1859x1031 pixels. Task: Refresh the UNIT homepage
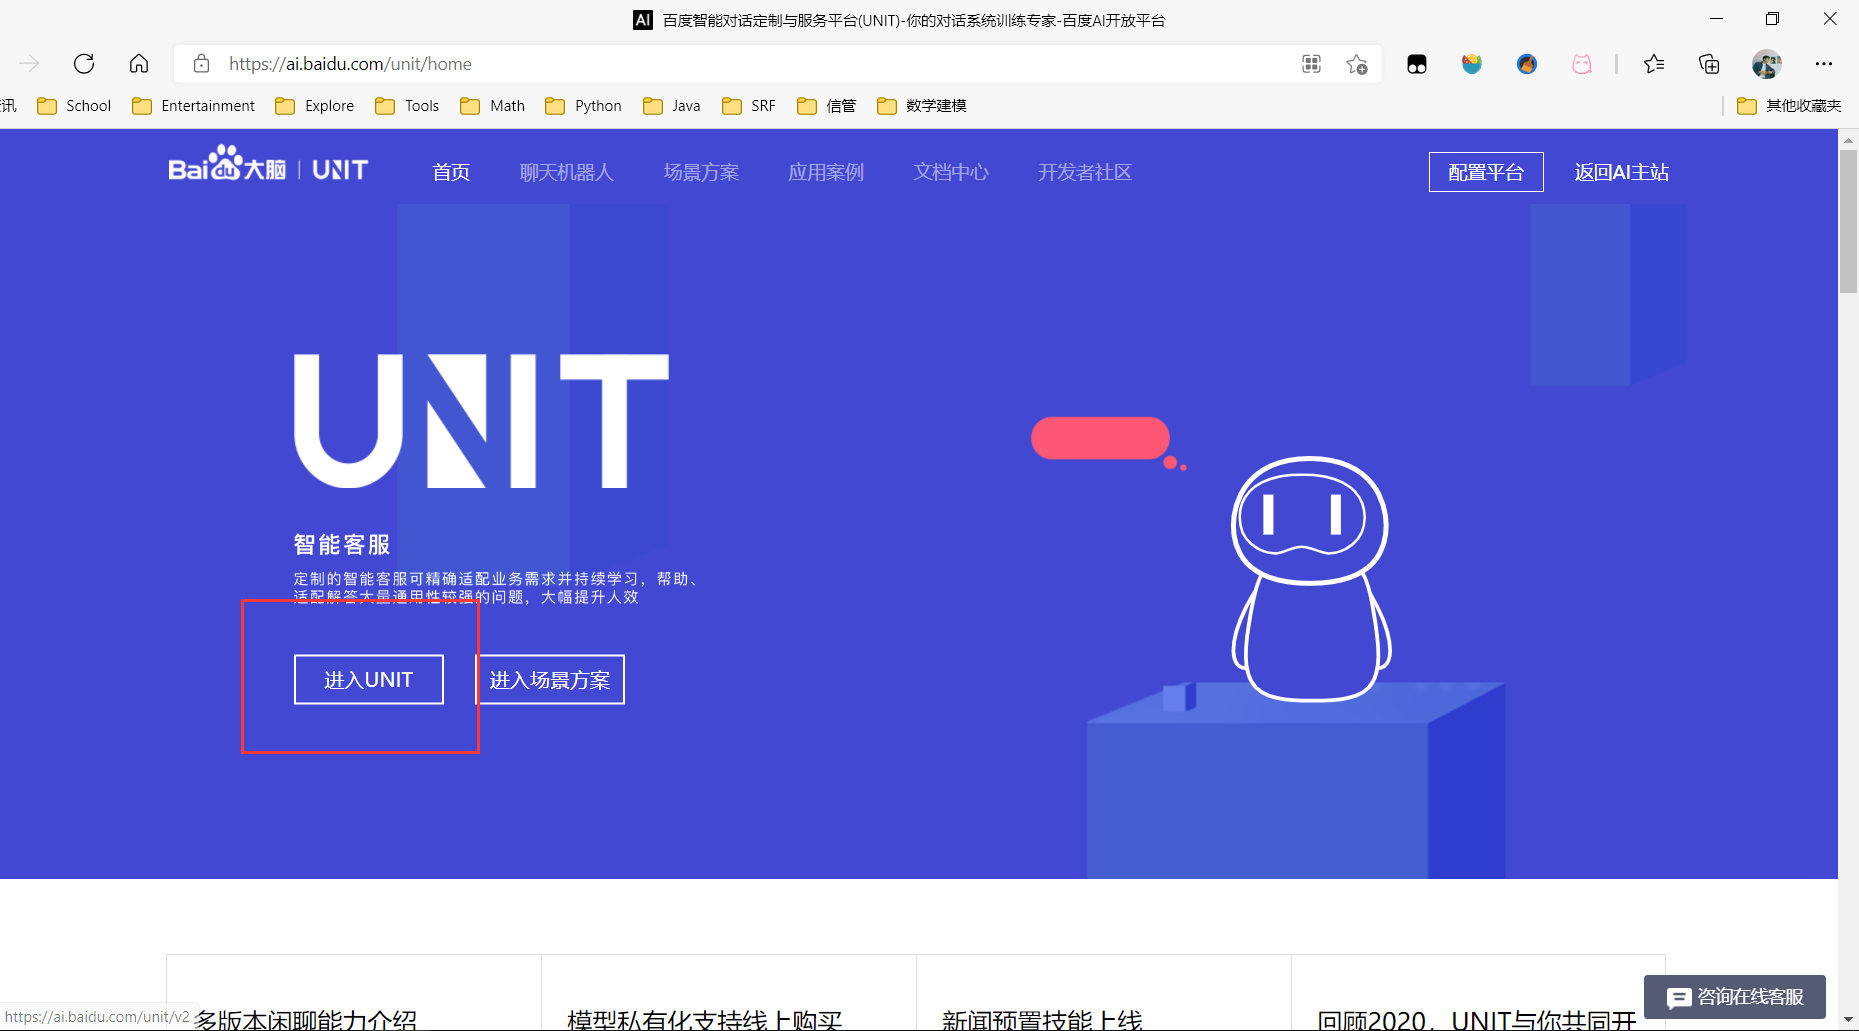84,63
